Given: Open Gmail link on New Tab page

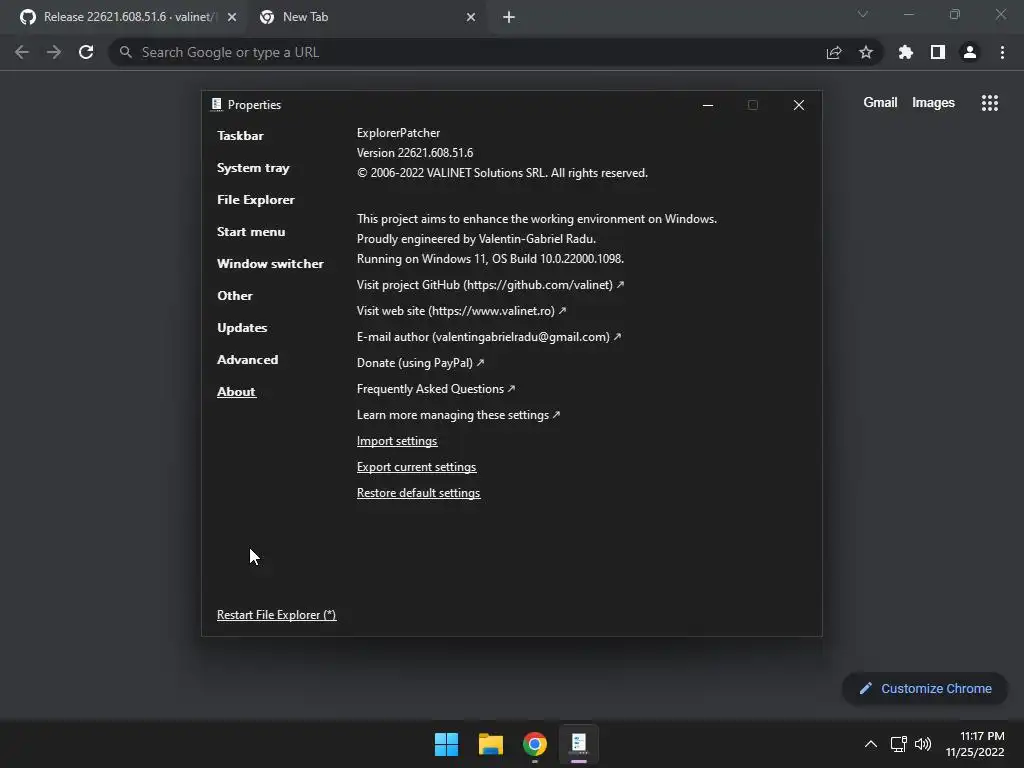Looking at the screenshot, I should point(880,103).
